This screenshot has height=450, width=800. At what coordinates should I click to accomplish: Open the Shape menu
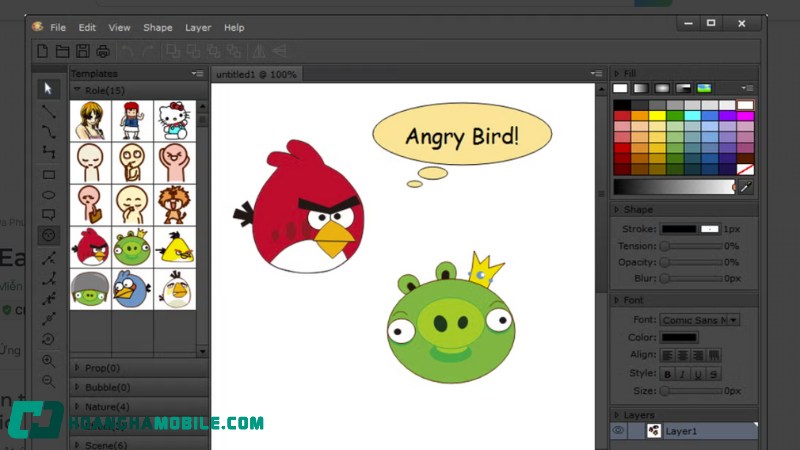[157, 28]
